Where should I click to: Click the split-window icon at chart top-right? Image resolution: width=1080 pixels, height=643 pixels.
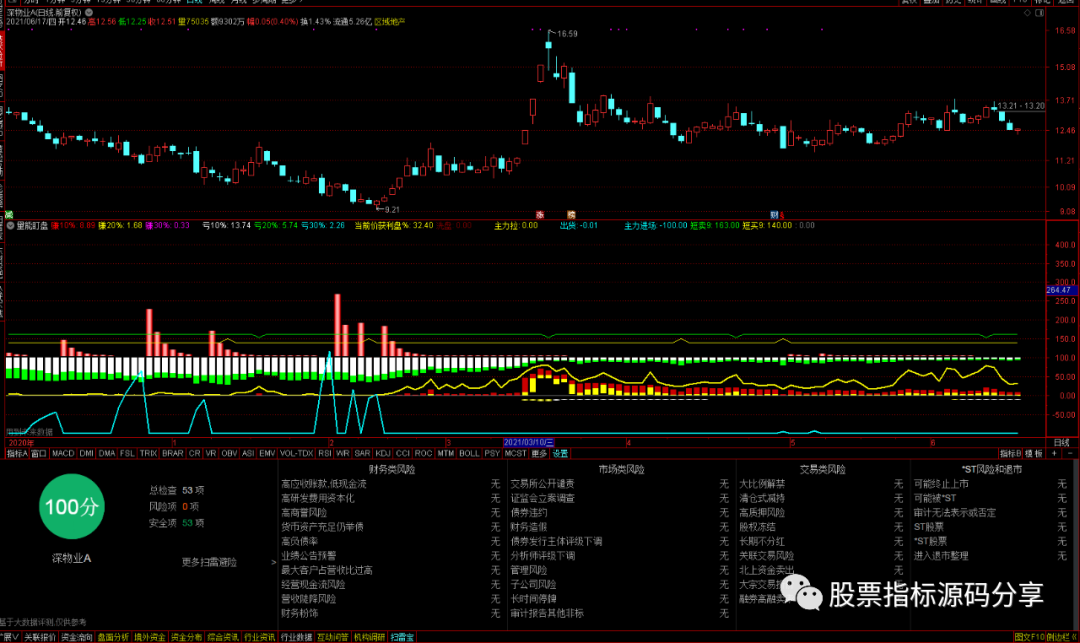(x=1039, y=12)
